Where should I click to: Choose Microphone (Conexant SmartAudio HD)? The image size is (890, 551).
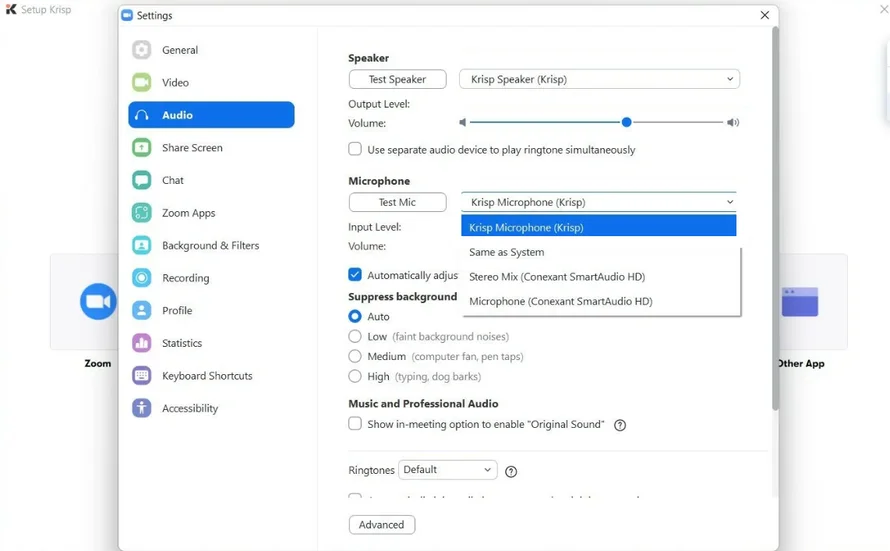[x=601, y=301]
